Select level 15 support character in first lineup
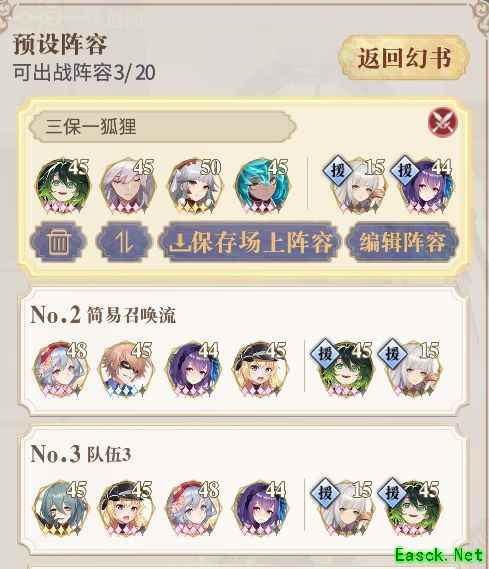The height and width of the screenshot is (569, 489). point(356,184)
